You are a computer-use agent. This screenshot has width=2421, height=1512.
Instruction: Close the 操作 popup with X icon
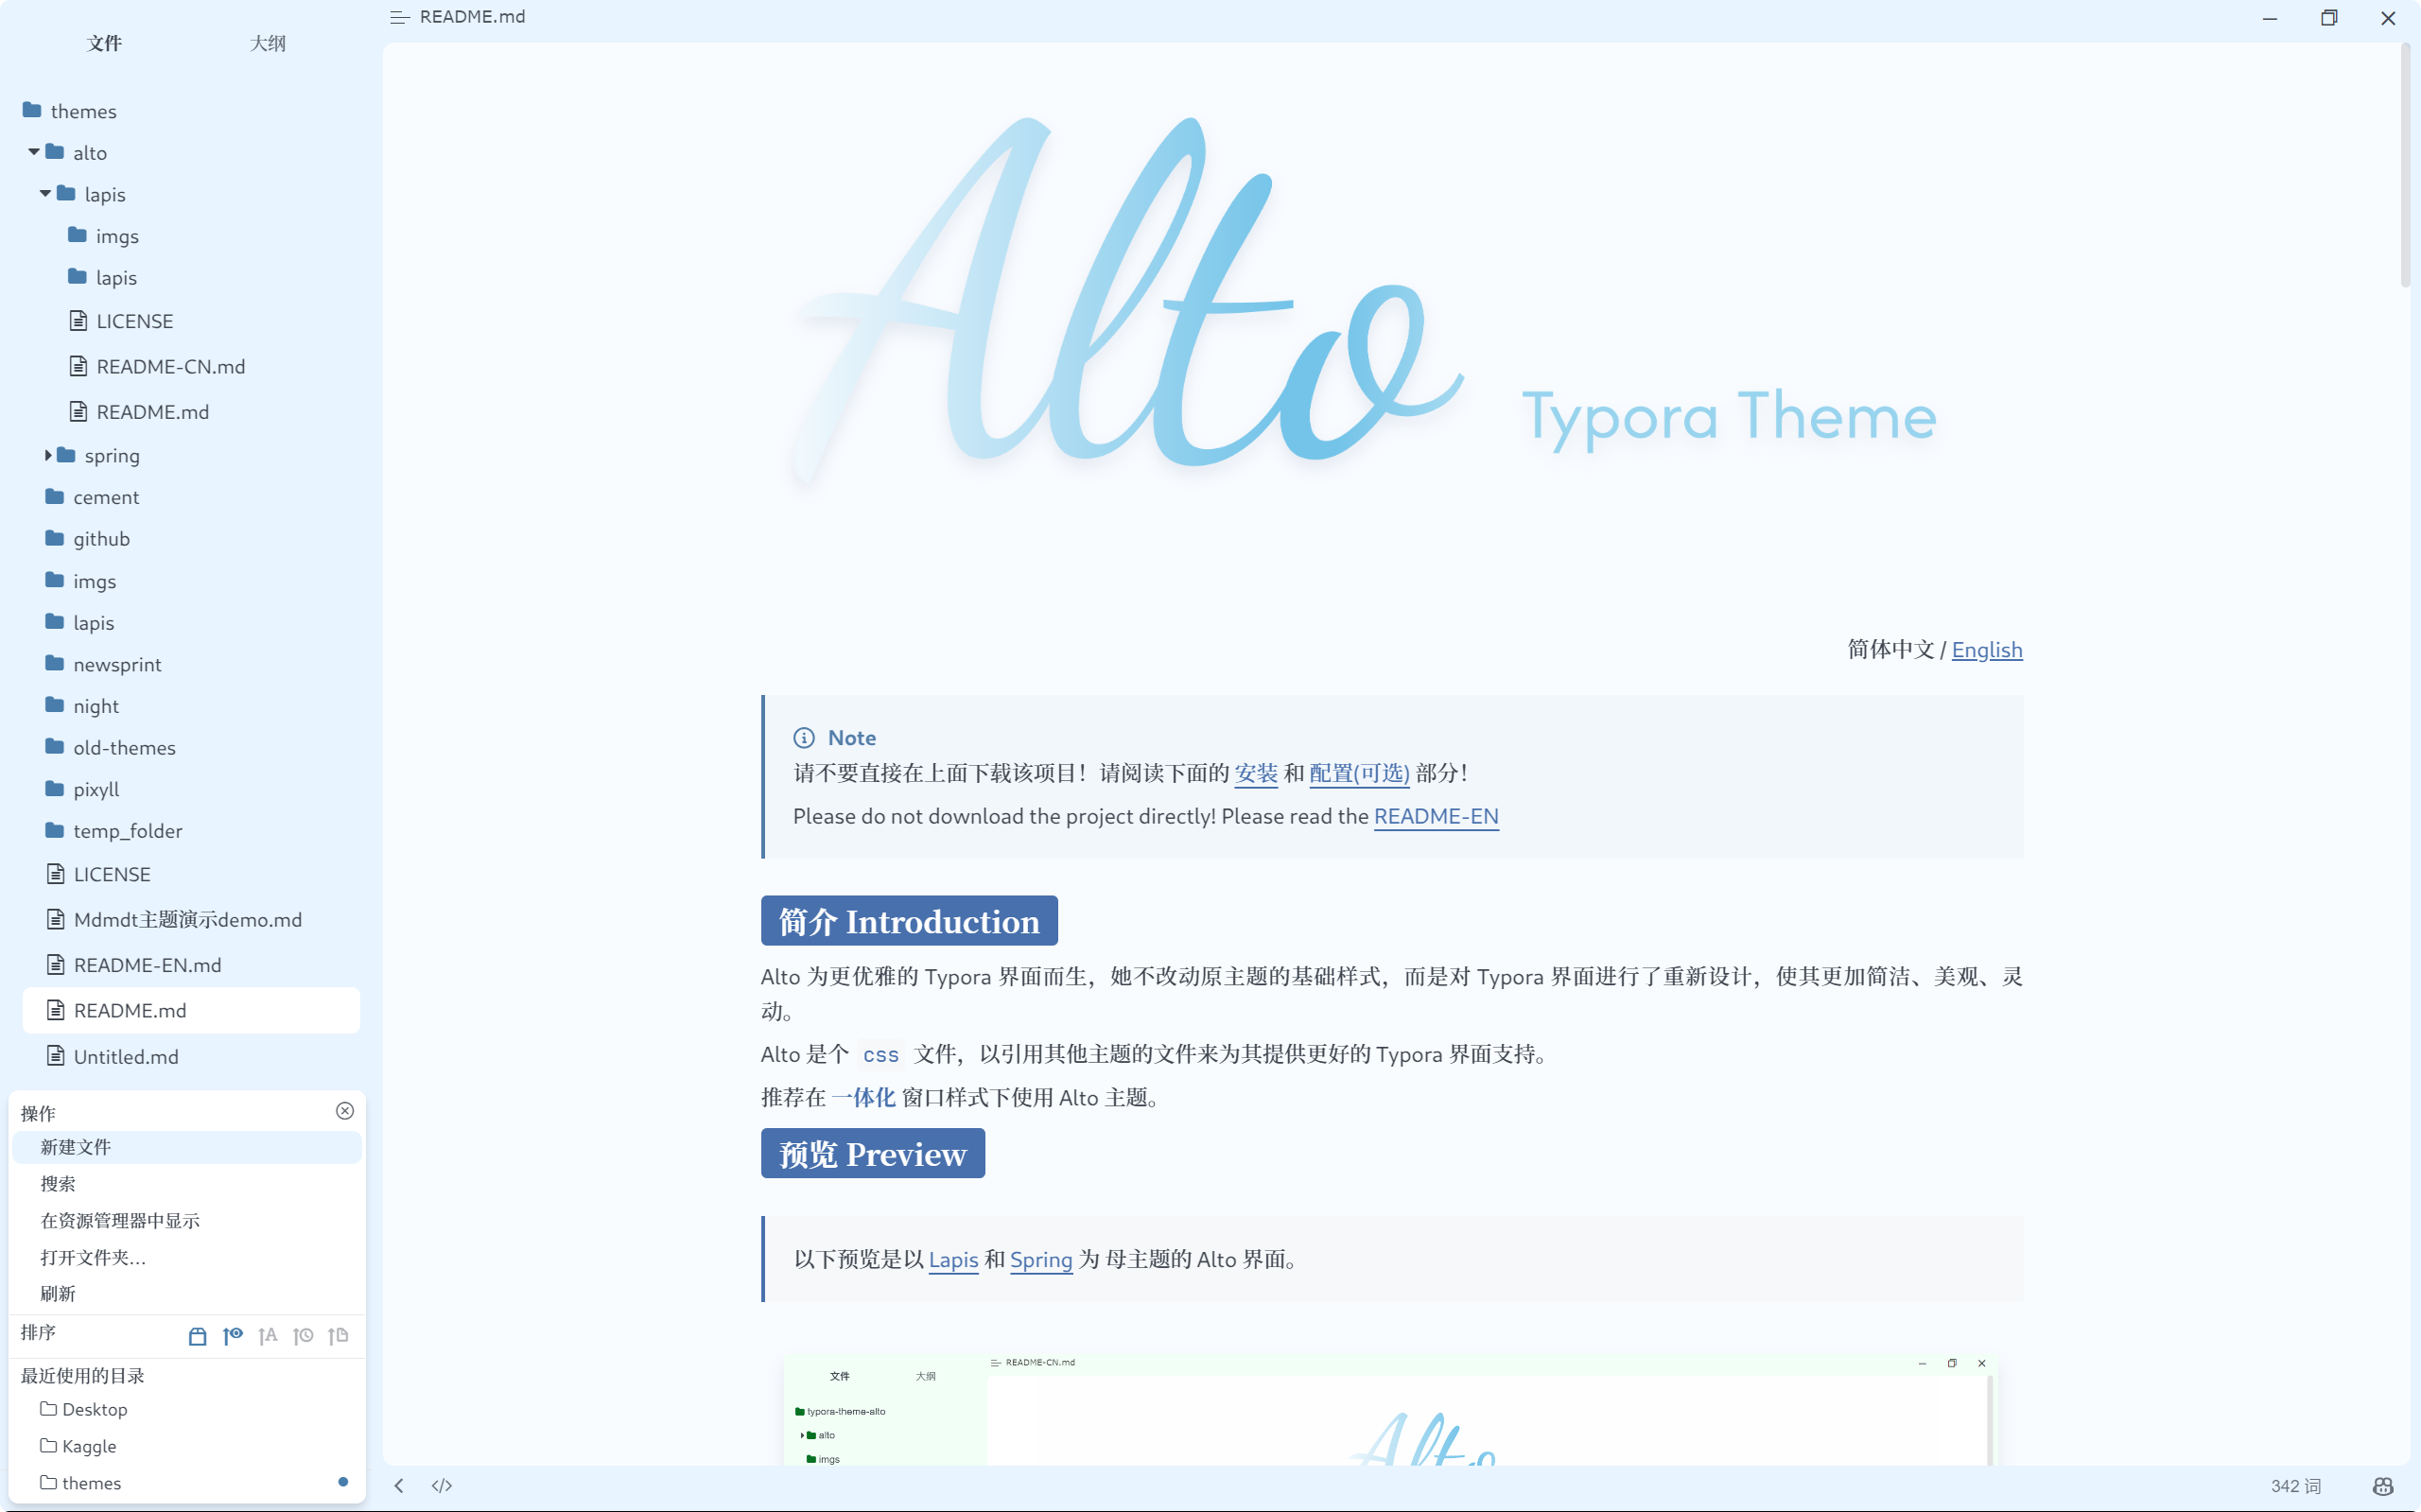[345, 1111]
